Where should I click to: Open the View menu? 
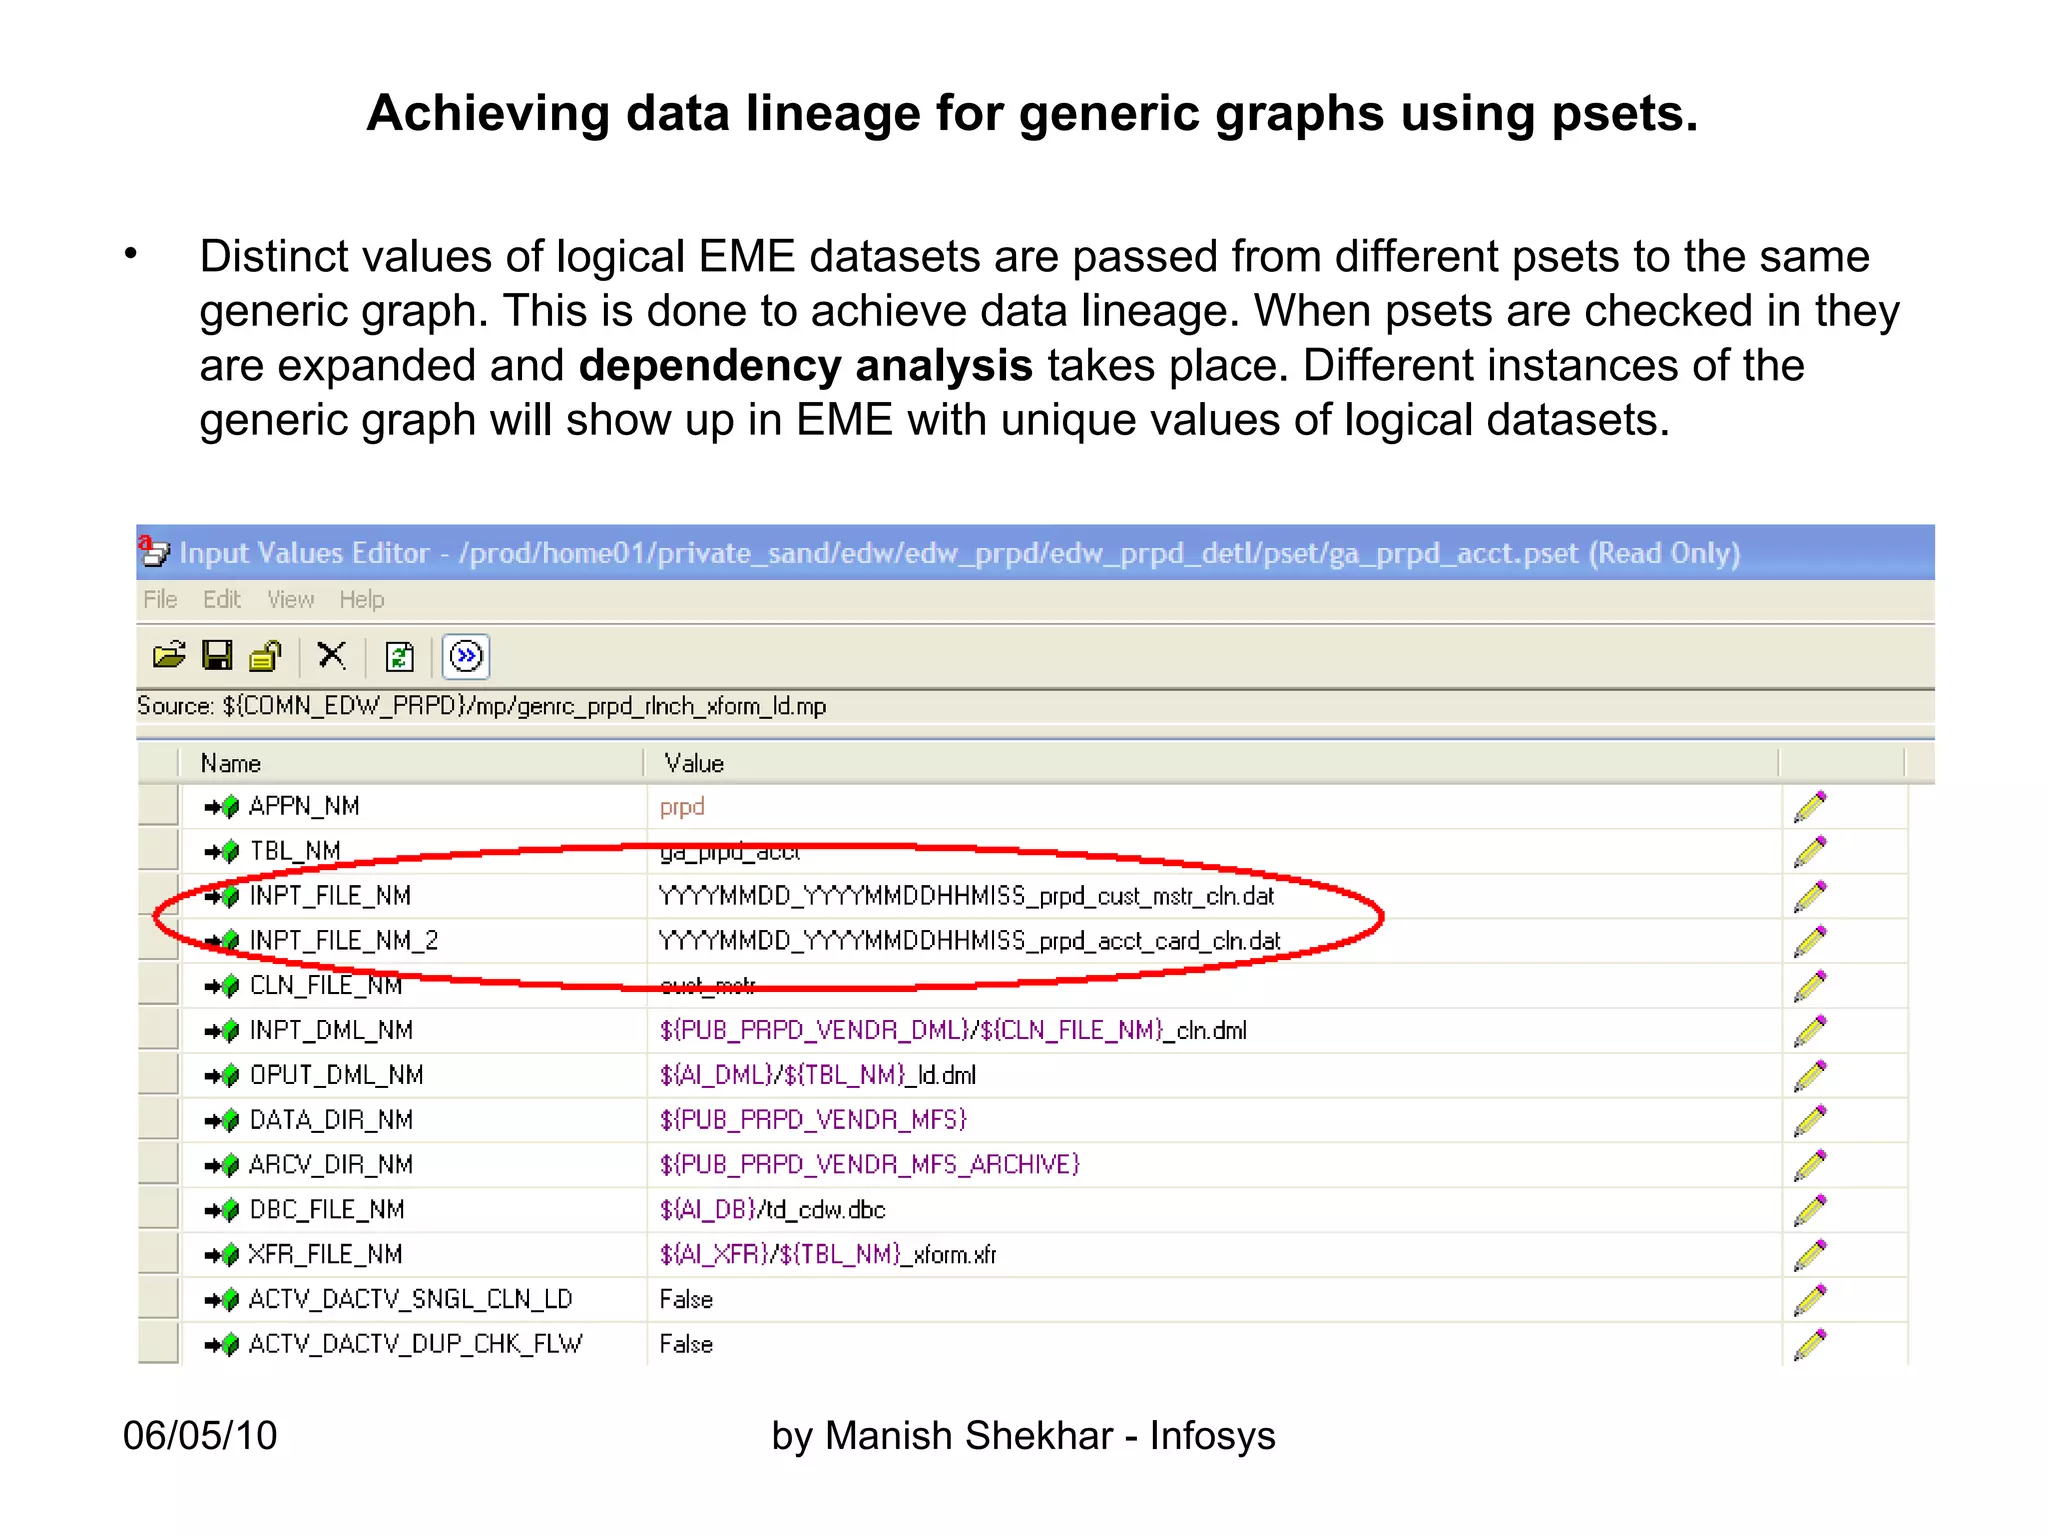click(x=290, y=600)
